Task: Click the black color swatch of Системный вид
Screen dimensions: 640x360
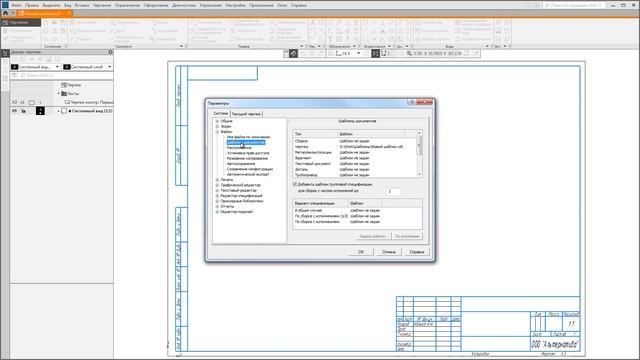Action: [x=40, y=111]
